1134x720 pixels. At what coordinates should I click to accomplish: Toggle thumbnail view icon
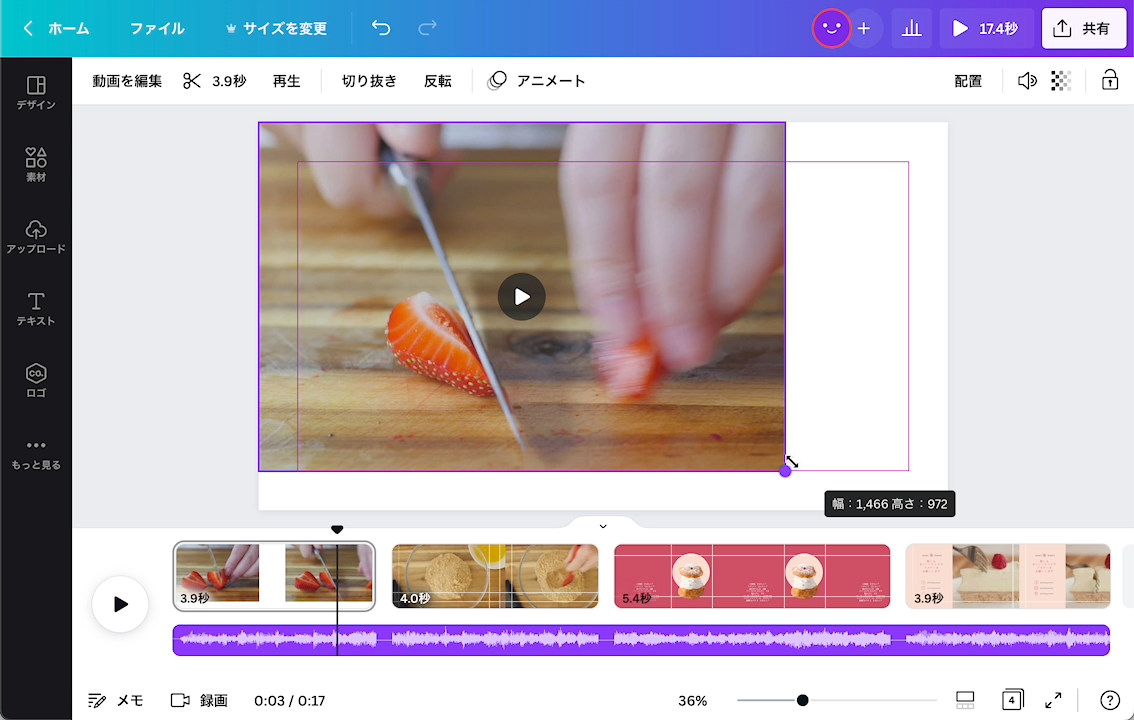pyautogui.click(x=965, y=700)
